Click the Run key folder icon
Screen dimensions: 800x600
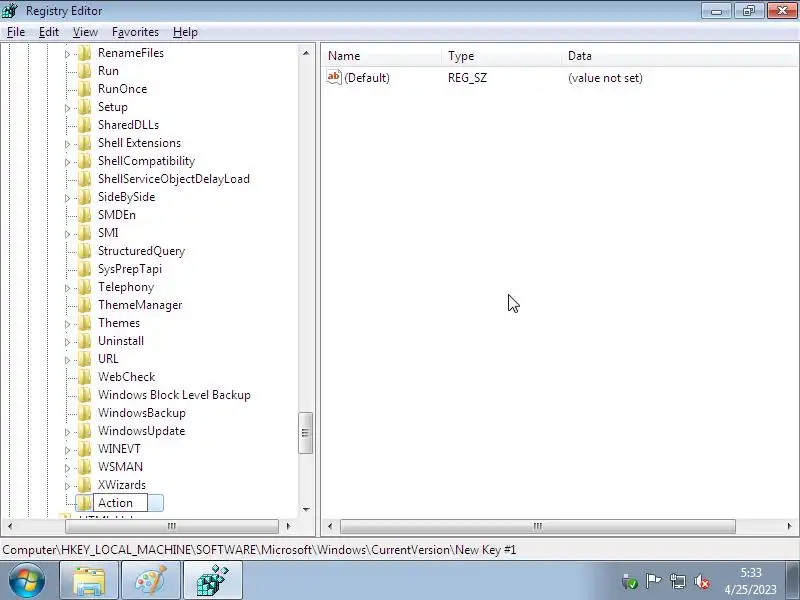[x=84, y=71]
